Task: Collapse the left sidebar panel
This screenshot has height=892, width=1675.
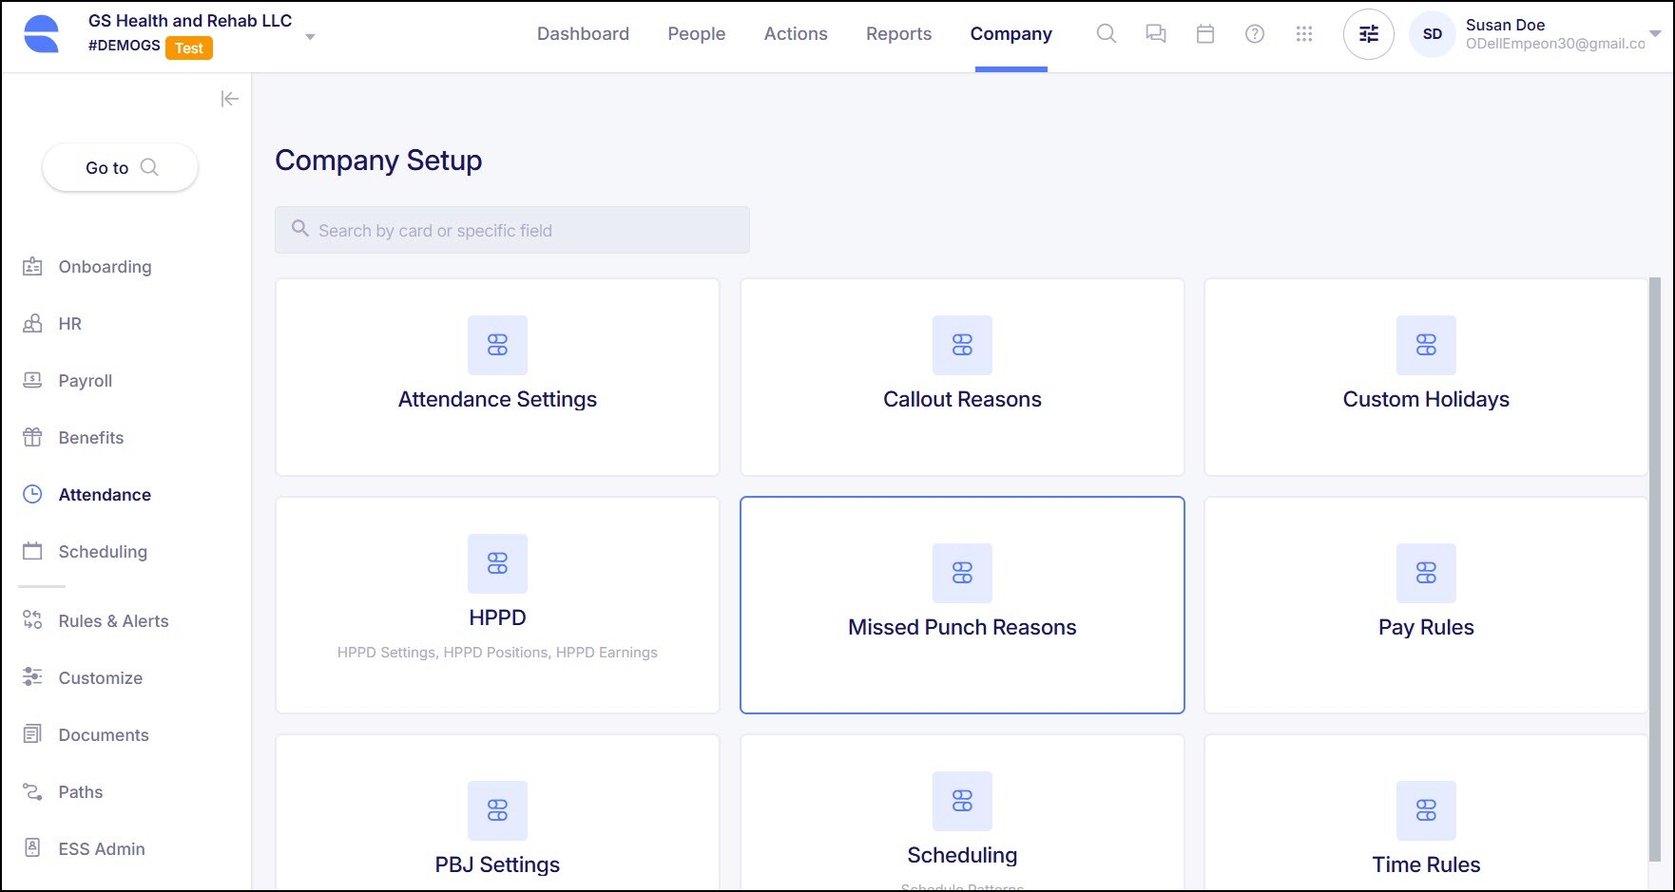Action: click(230, 98)
